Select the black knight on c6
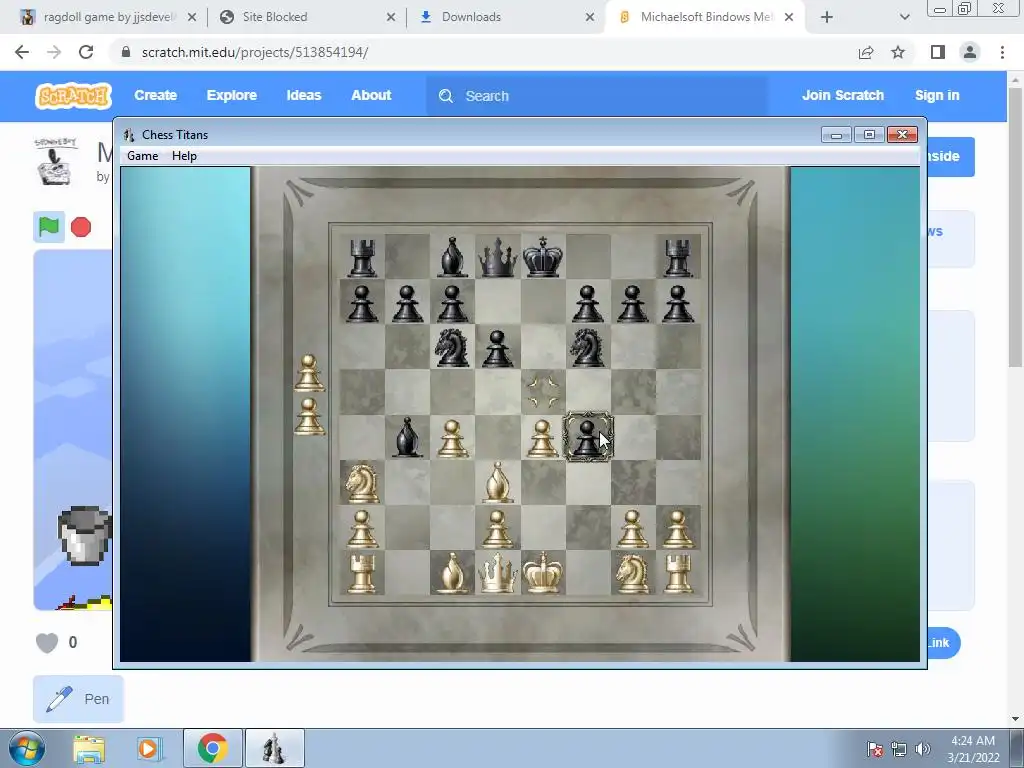The width and height of the screenshot is (1024, 768). [x=452, y=347]
